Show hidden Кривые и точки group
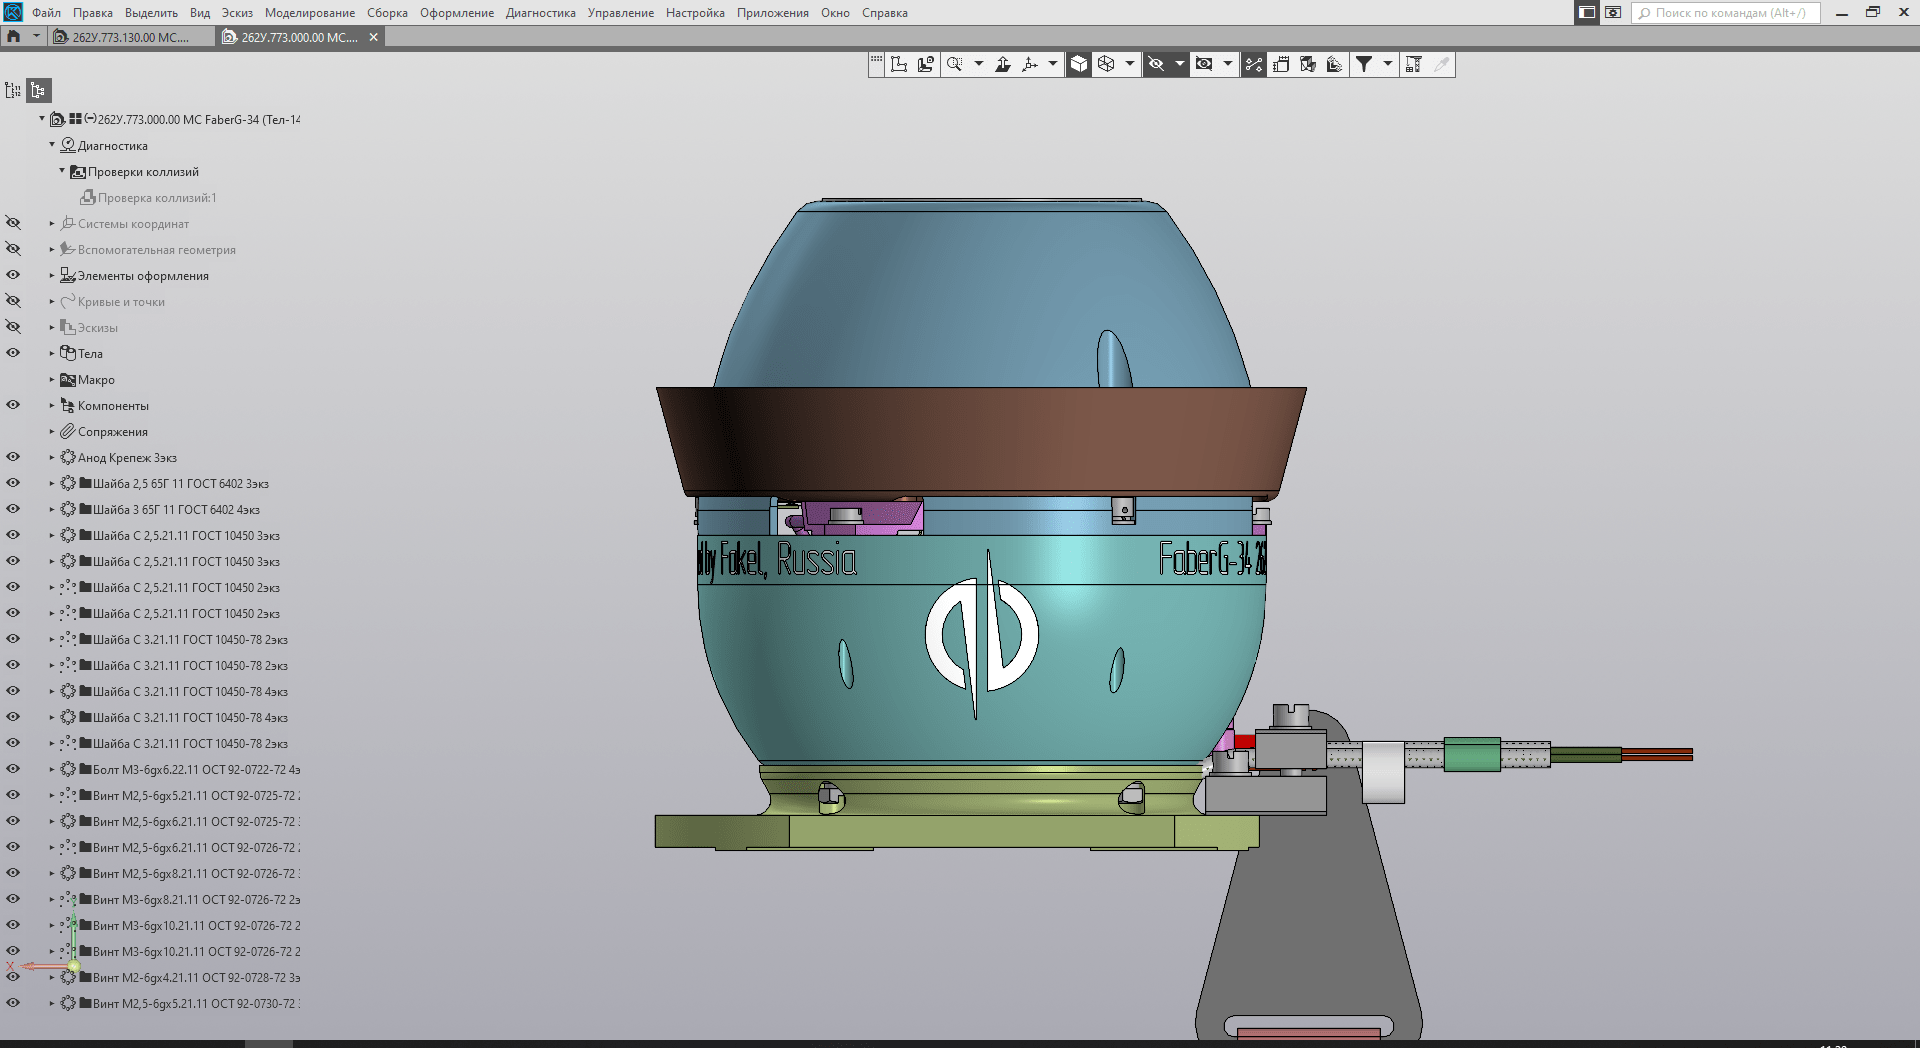This screenshot has width=1920, height=1048. pyautogui.click(x=13, y=301)
